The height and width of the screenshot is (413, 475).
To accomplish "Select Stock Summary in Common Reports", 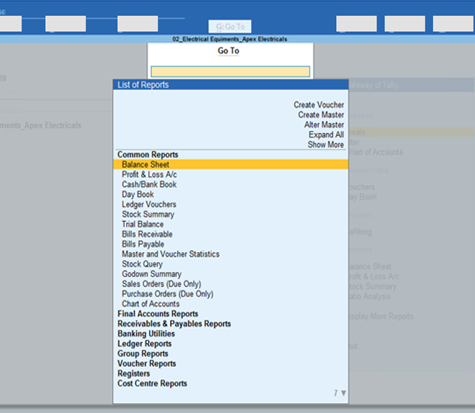I will [148, 214].
